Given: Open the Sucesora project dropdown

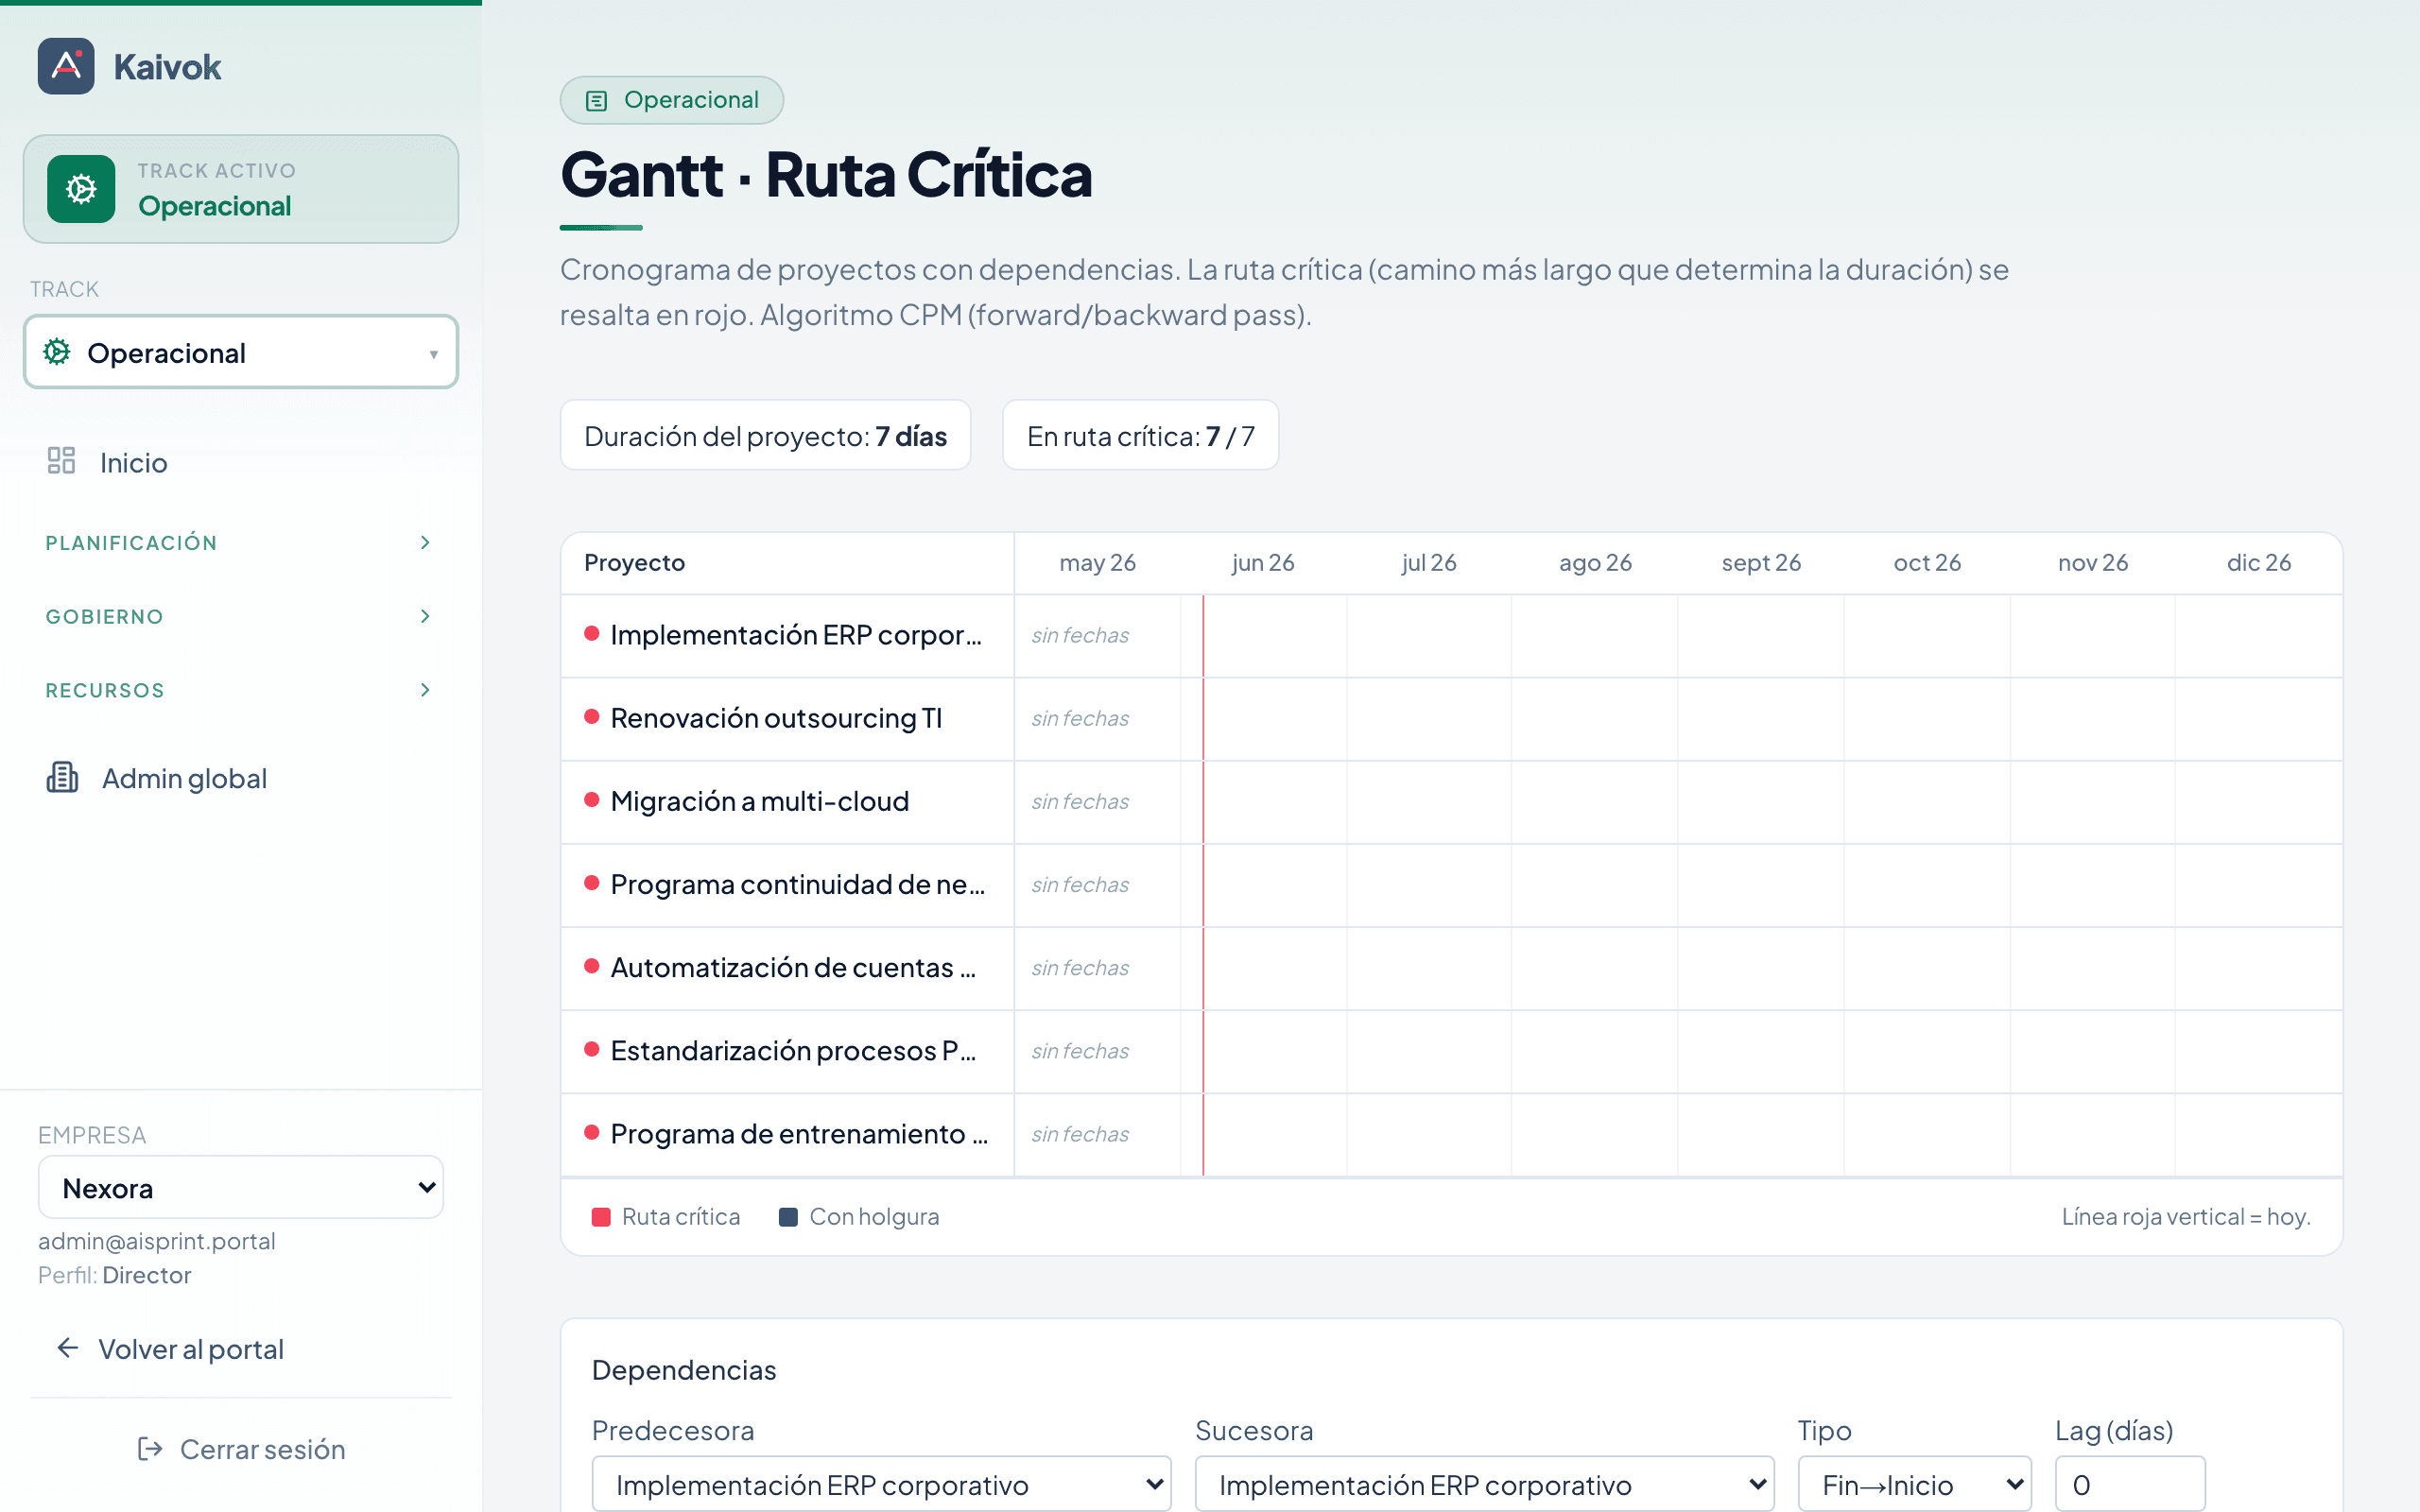Looking at the screenshot, I should tap(1484, 1484).
